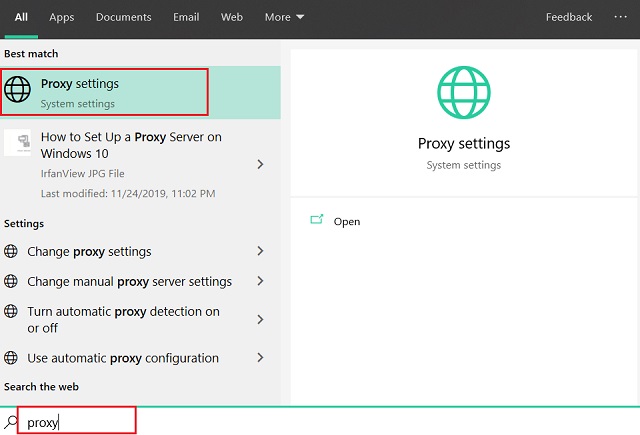Screen dimensions: 640x435
Task: Expand arrow for Change proxy settings
Action: (x=260, y=251)
